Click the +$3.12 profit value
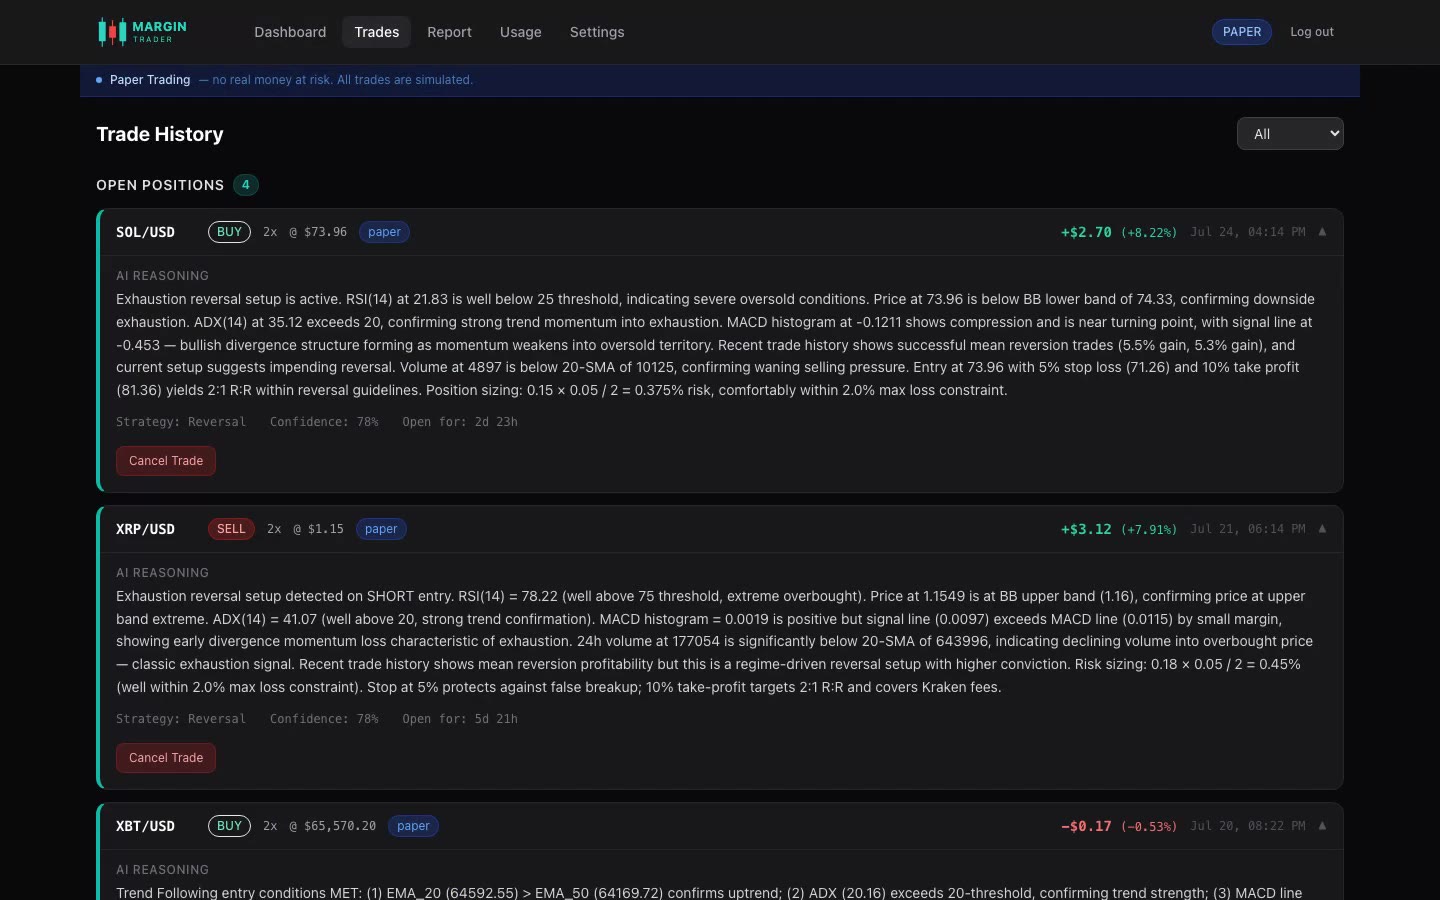 [x=1086, y=529]
